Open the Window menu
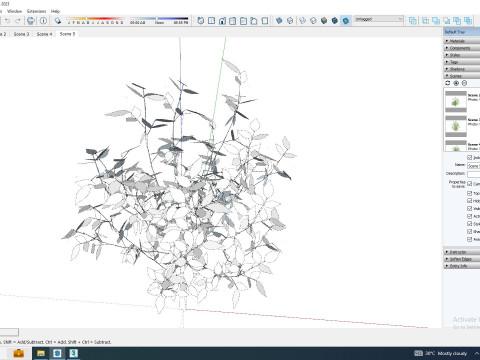The image size is (480, 360). point(15,11)
